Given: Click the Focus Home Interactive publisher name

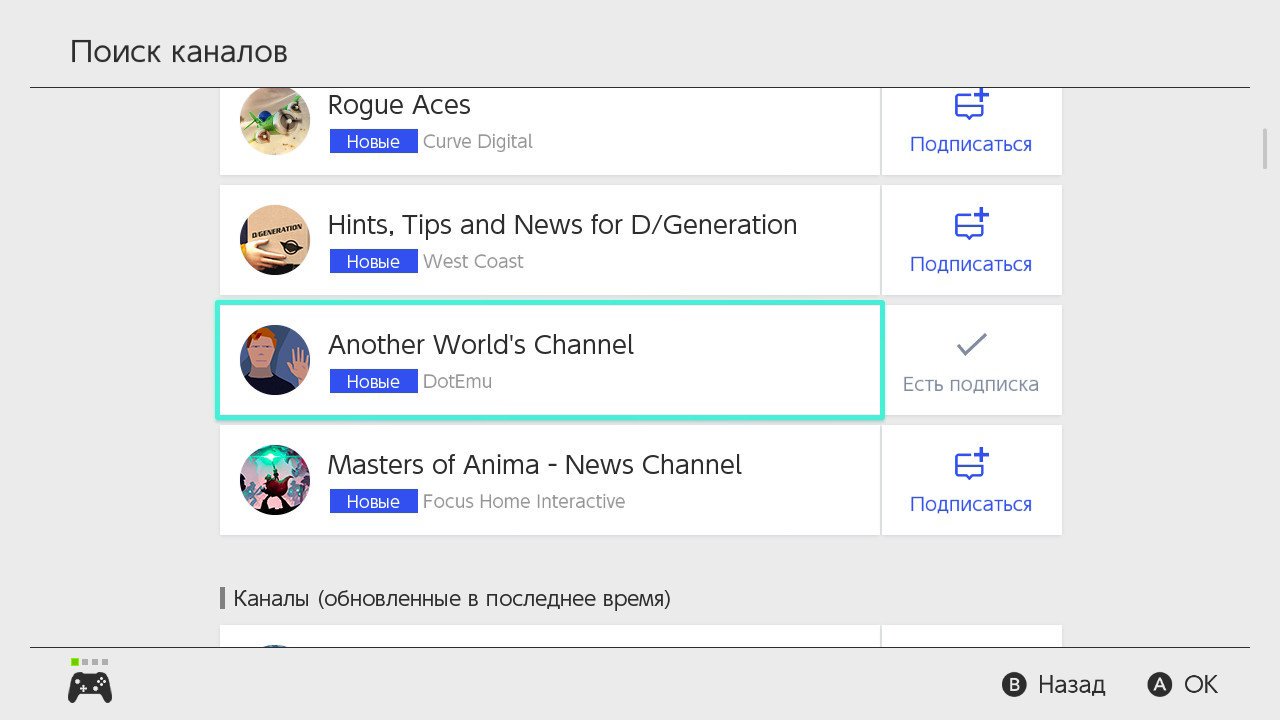Looking at the screenshot, I should click(x=524, y=502).
